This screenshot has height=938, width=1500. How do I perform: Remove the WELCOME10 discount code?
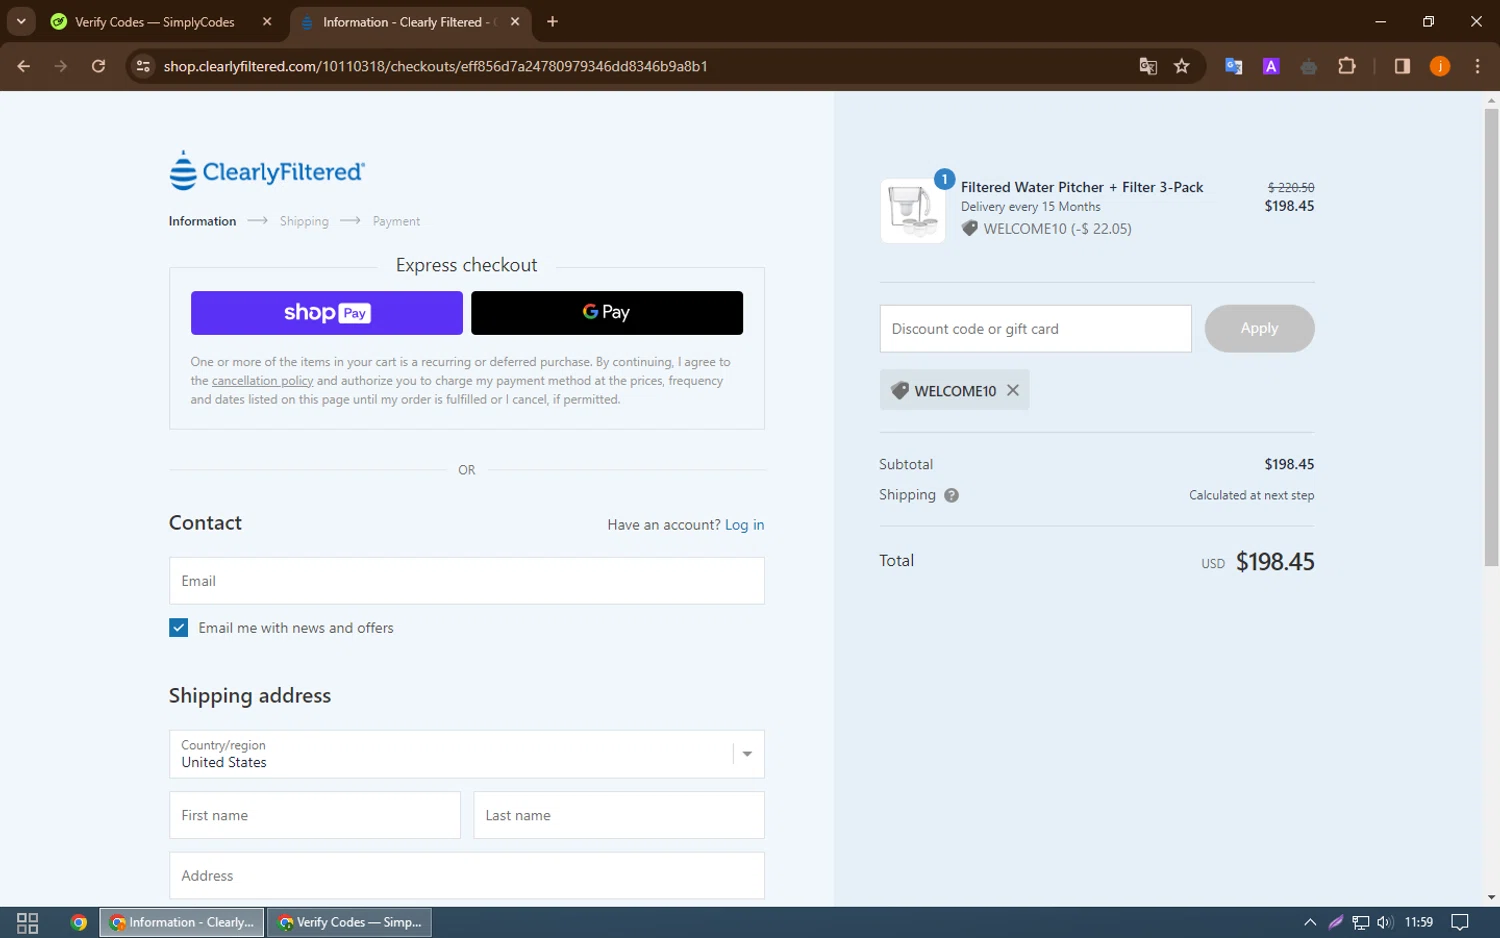(x=1013, y=390)
